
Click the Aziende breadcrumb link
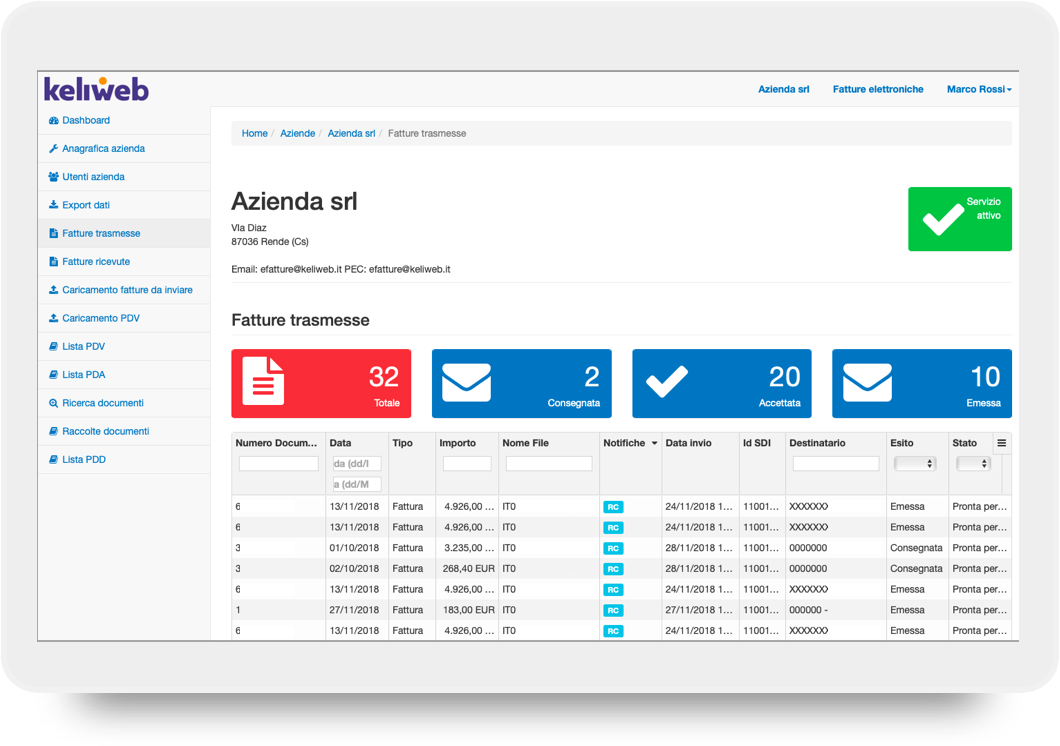[297, 133]
